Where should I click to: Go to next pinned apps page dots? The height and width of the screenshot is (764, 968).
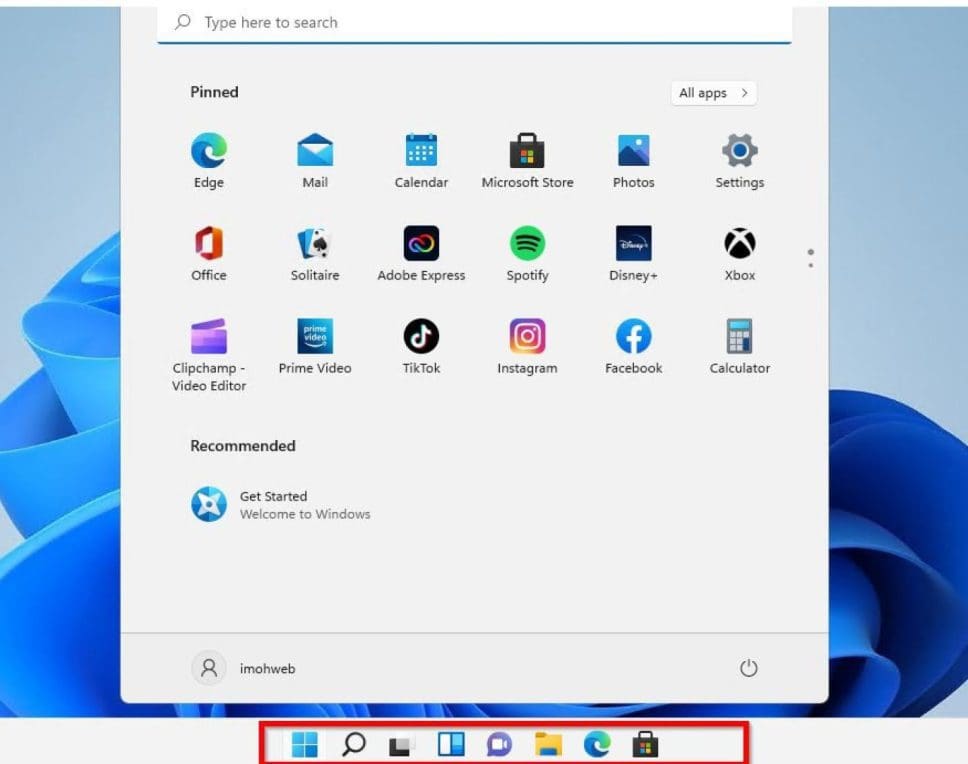click(810, 258)
